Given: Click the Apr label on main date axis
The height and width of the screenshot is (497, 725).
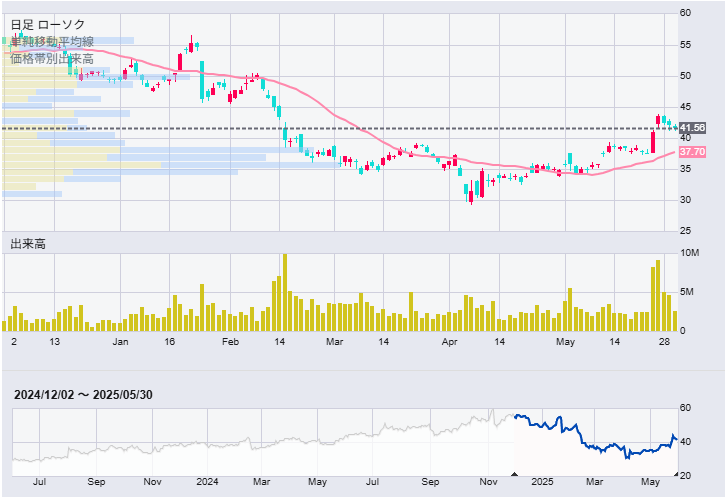Looking at the screenshot, I should click(x=449, y=342).
